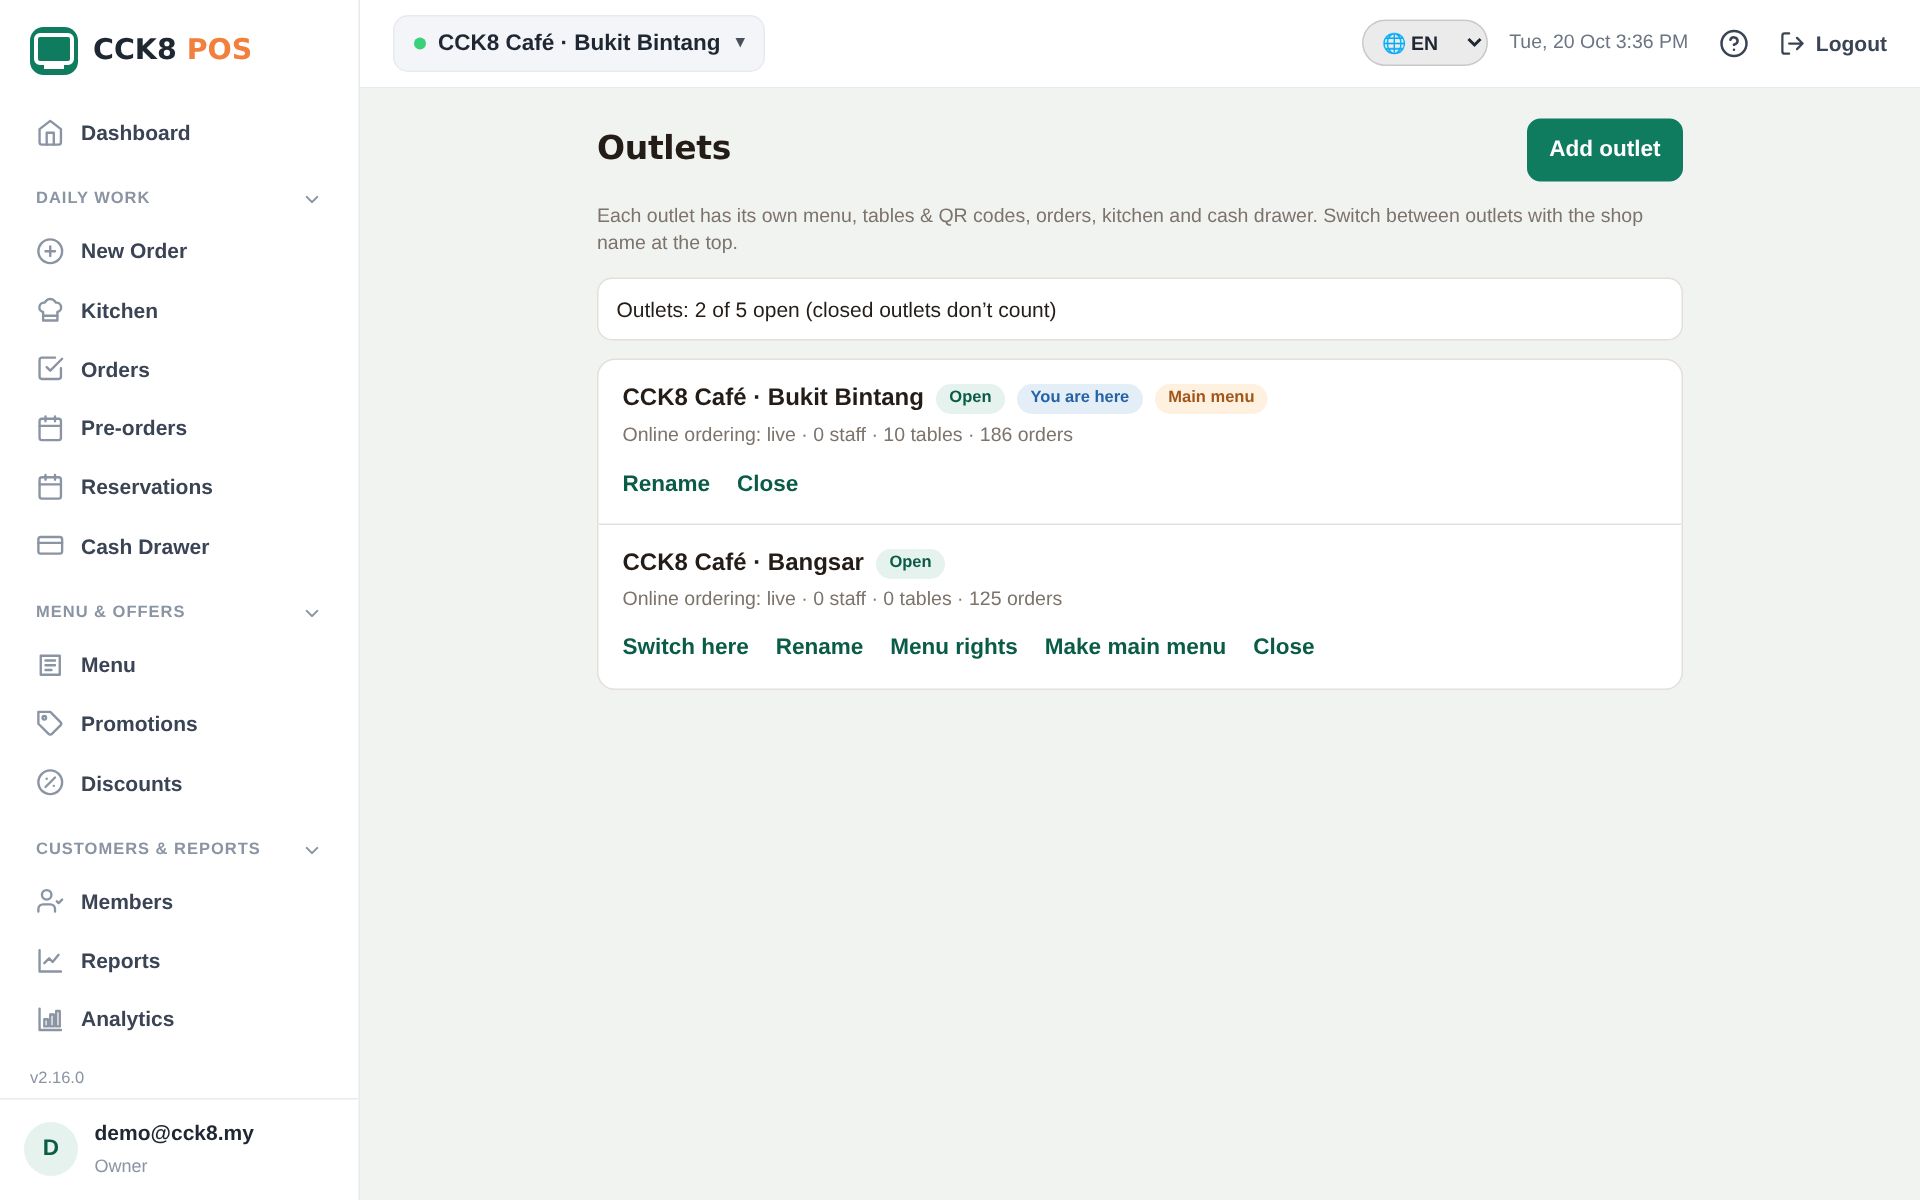Screen dimensions: 1920x1200
Task: Click the 'You are here' badge
Action: click(x=1079, y=397)
